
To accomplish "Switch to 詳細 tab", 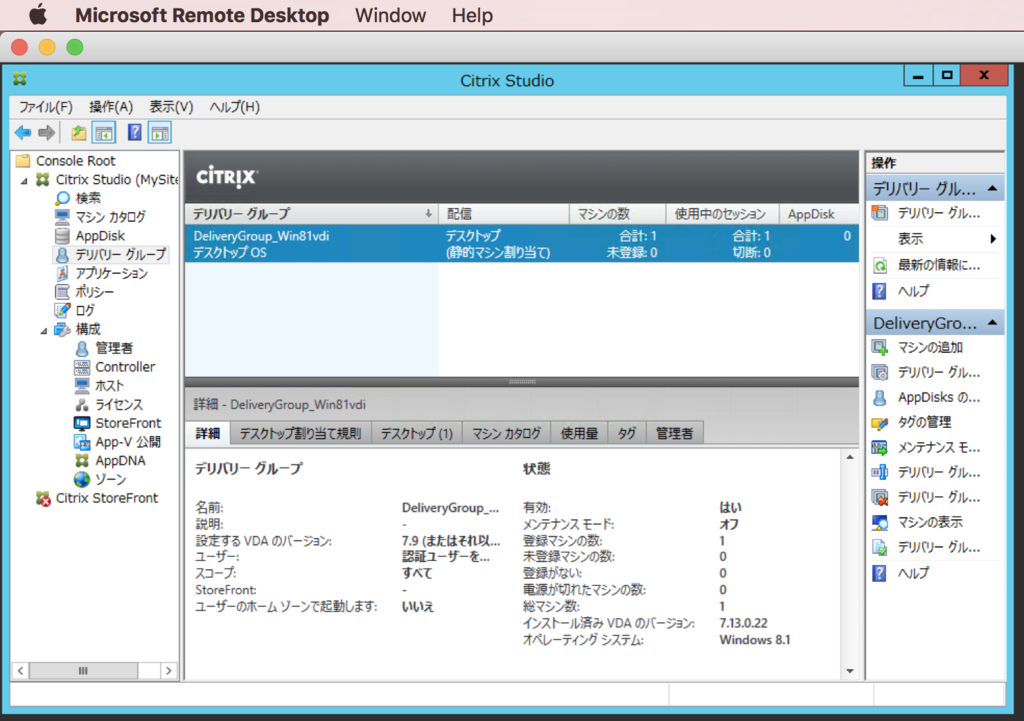I will coord(208,433).
